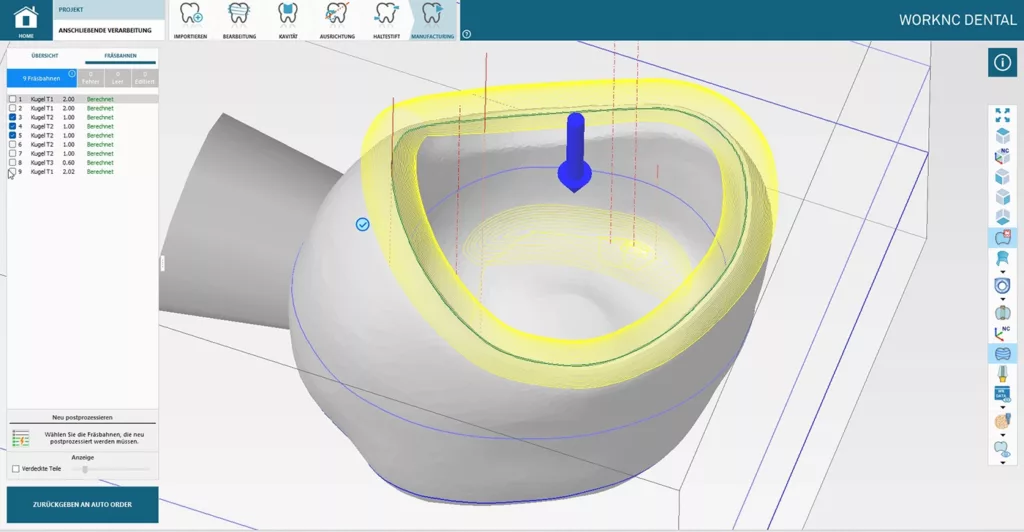The width and height of the screenshot is (1024, 532).
Task: Click the textured material icon
Action: click(1002, 421)
